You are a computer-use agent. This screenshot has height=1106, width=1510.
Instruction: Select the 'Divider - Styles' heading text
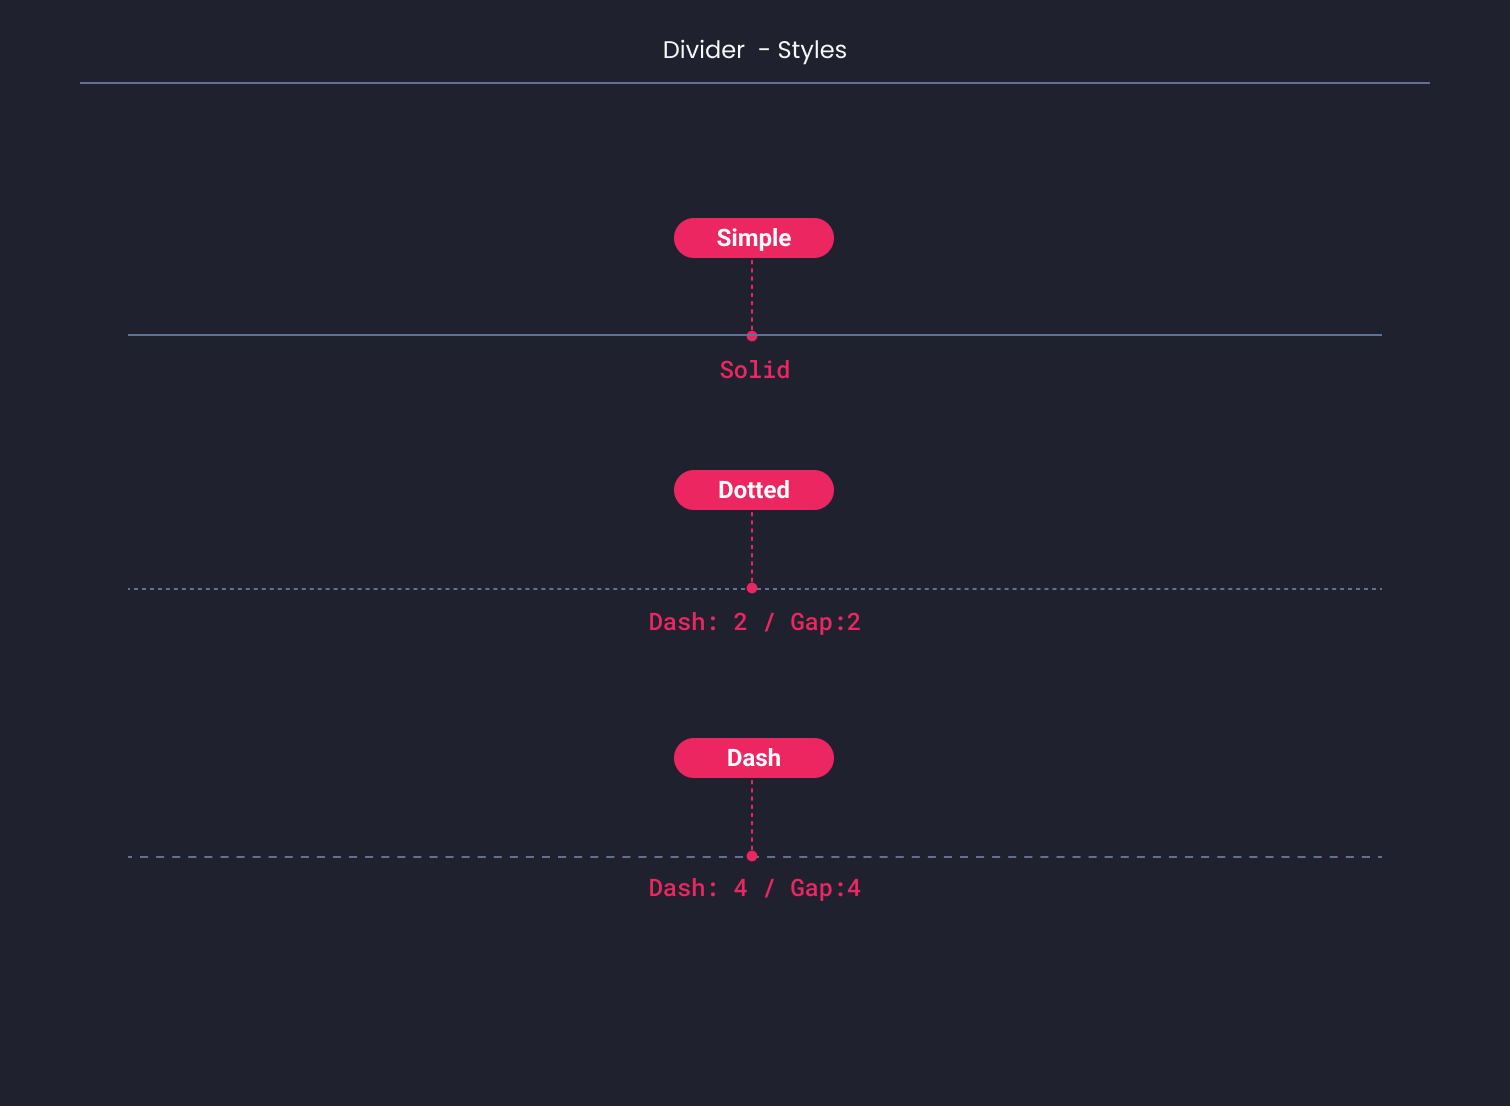(x=755, y=50)
